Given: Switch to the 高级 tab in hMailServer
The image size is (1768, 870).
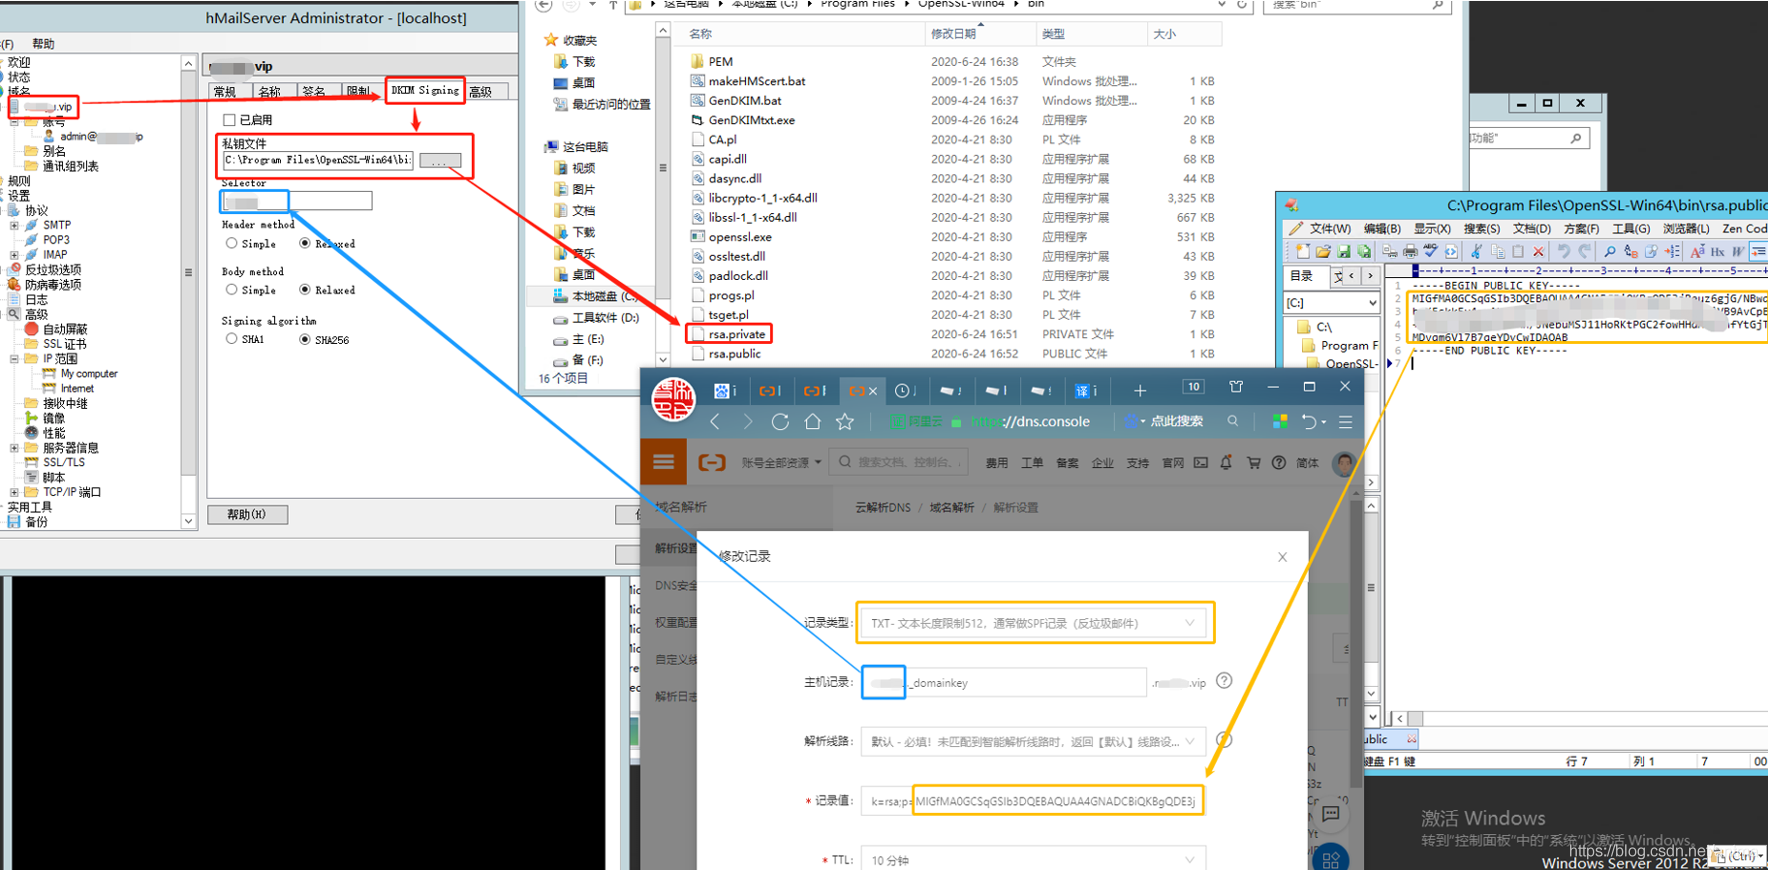Looking at the screenshot, I should (481, 92).
